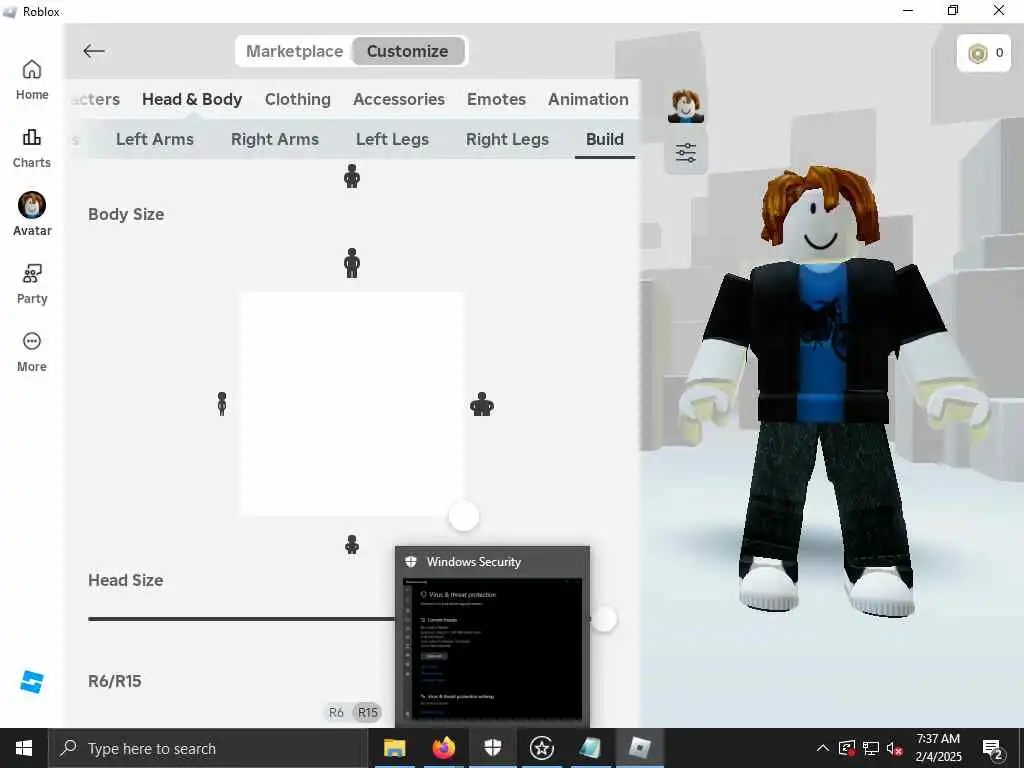
Task: Open the Windows Start menu
Action: [x=24, y=748]
